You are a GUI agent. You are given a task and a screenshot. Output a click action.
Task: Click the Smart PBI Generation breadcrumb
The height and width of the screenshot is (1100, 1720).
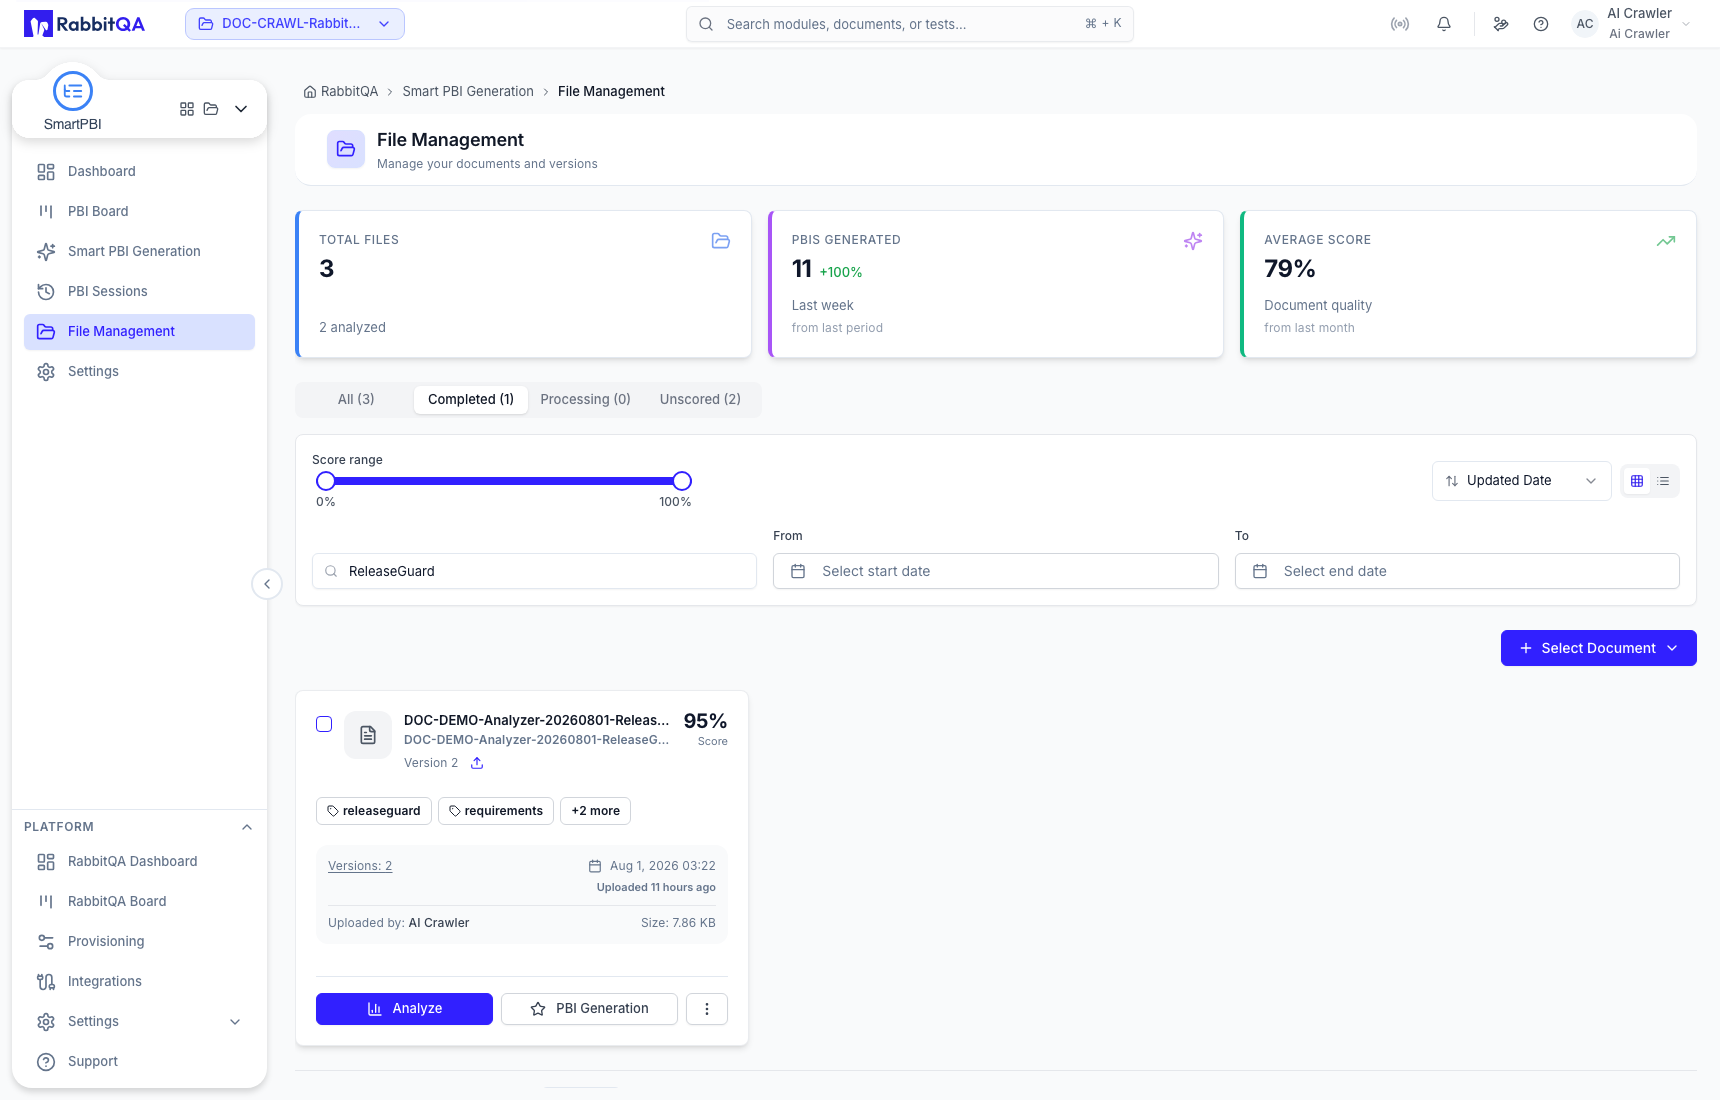point(468,92)
